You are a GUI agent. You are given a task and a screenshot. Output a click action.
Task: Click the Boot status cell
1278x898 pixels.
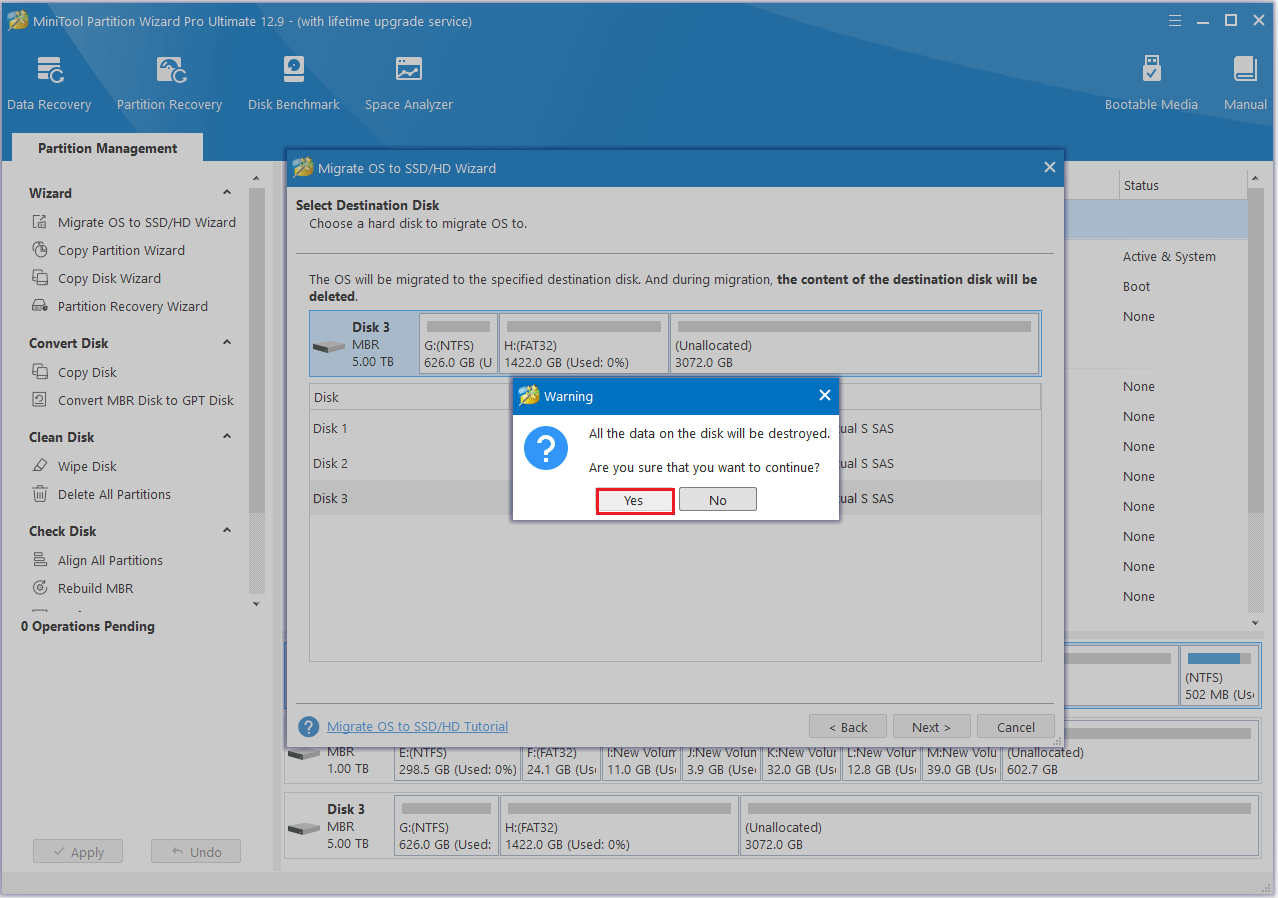[x=1136, y=286]
